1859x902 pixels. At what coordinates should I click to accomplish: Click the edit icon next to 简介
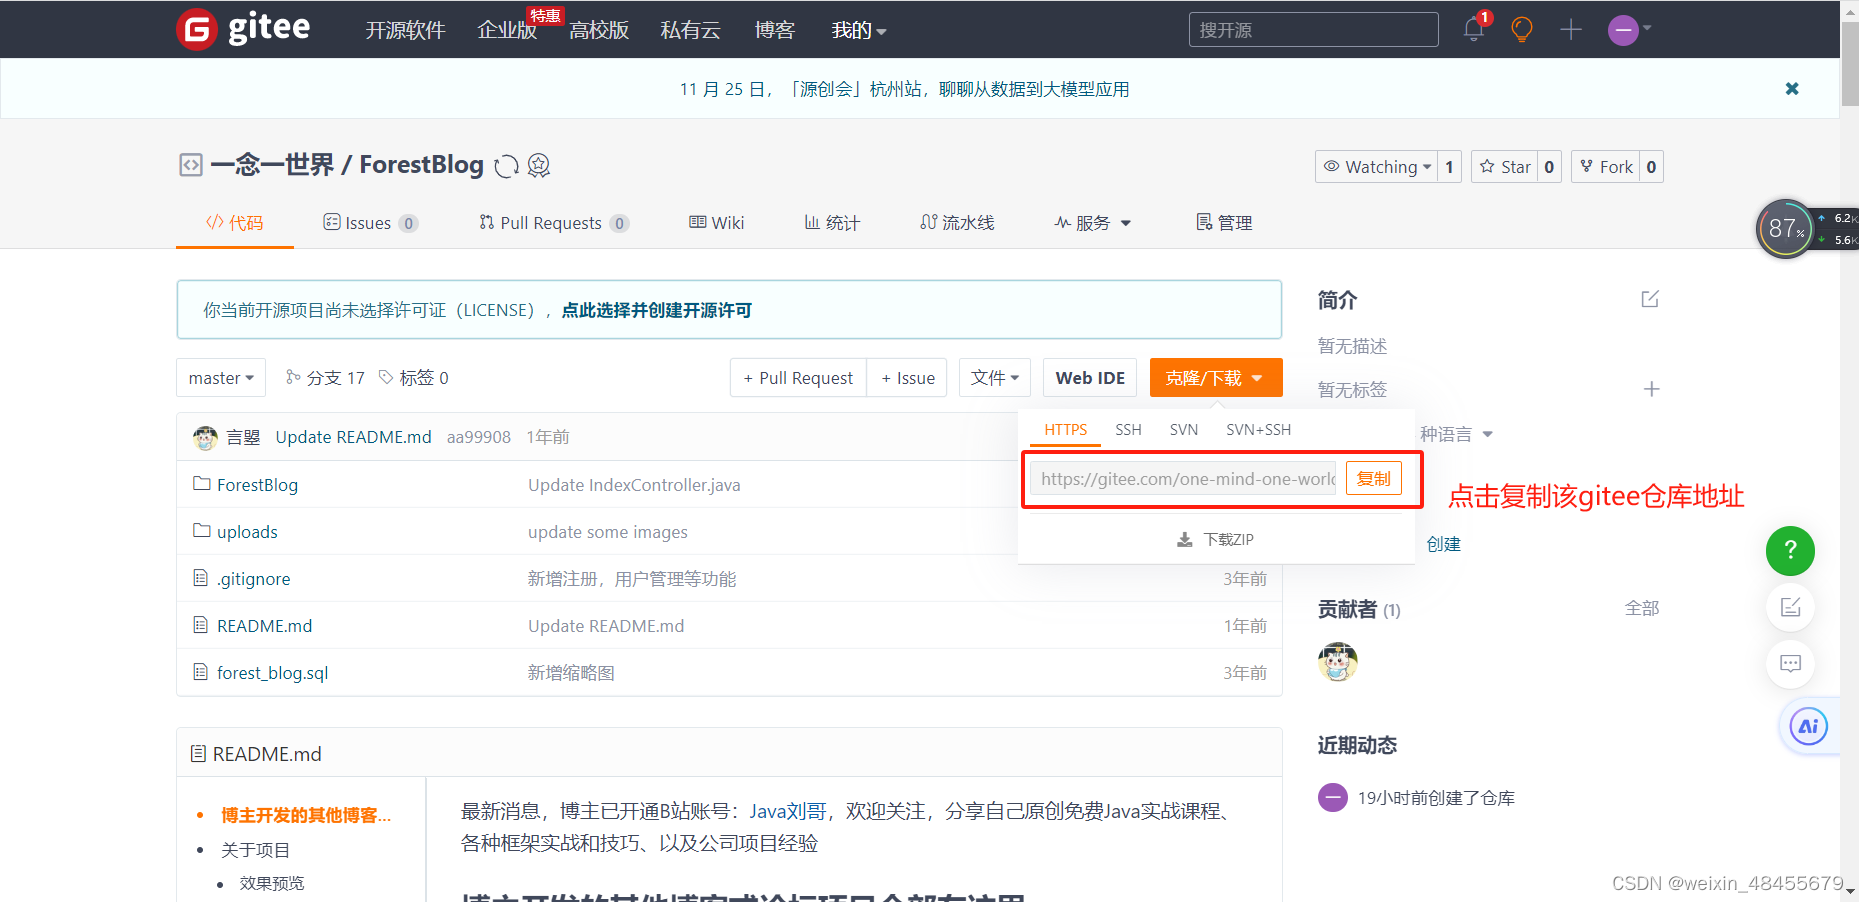click(1649, 298)
